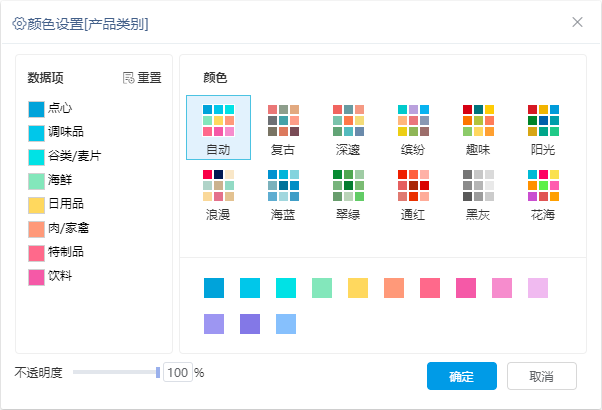The image size is (602, 410).
Task: Pick the light blue palette color in second row
Action: click(286, 324)
